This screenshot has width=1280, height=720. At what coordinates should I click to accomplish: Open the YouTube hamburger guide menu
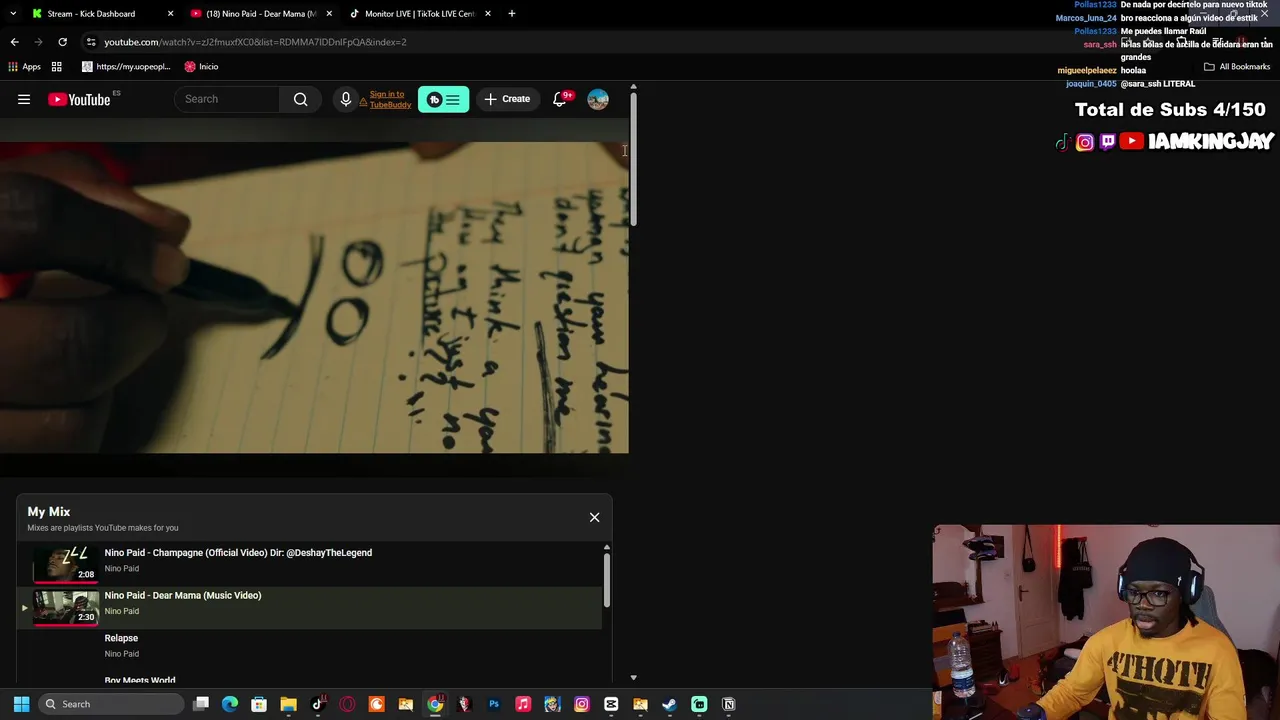click(24, 99)
